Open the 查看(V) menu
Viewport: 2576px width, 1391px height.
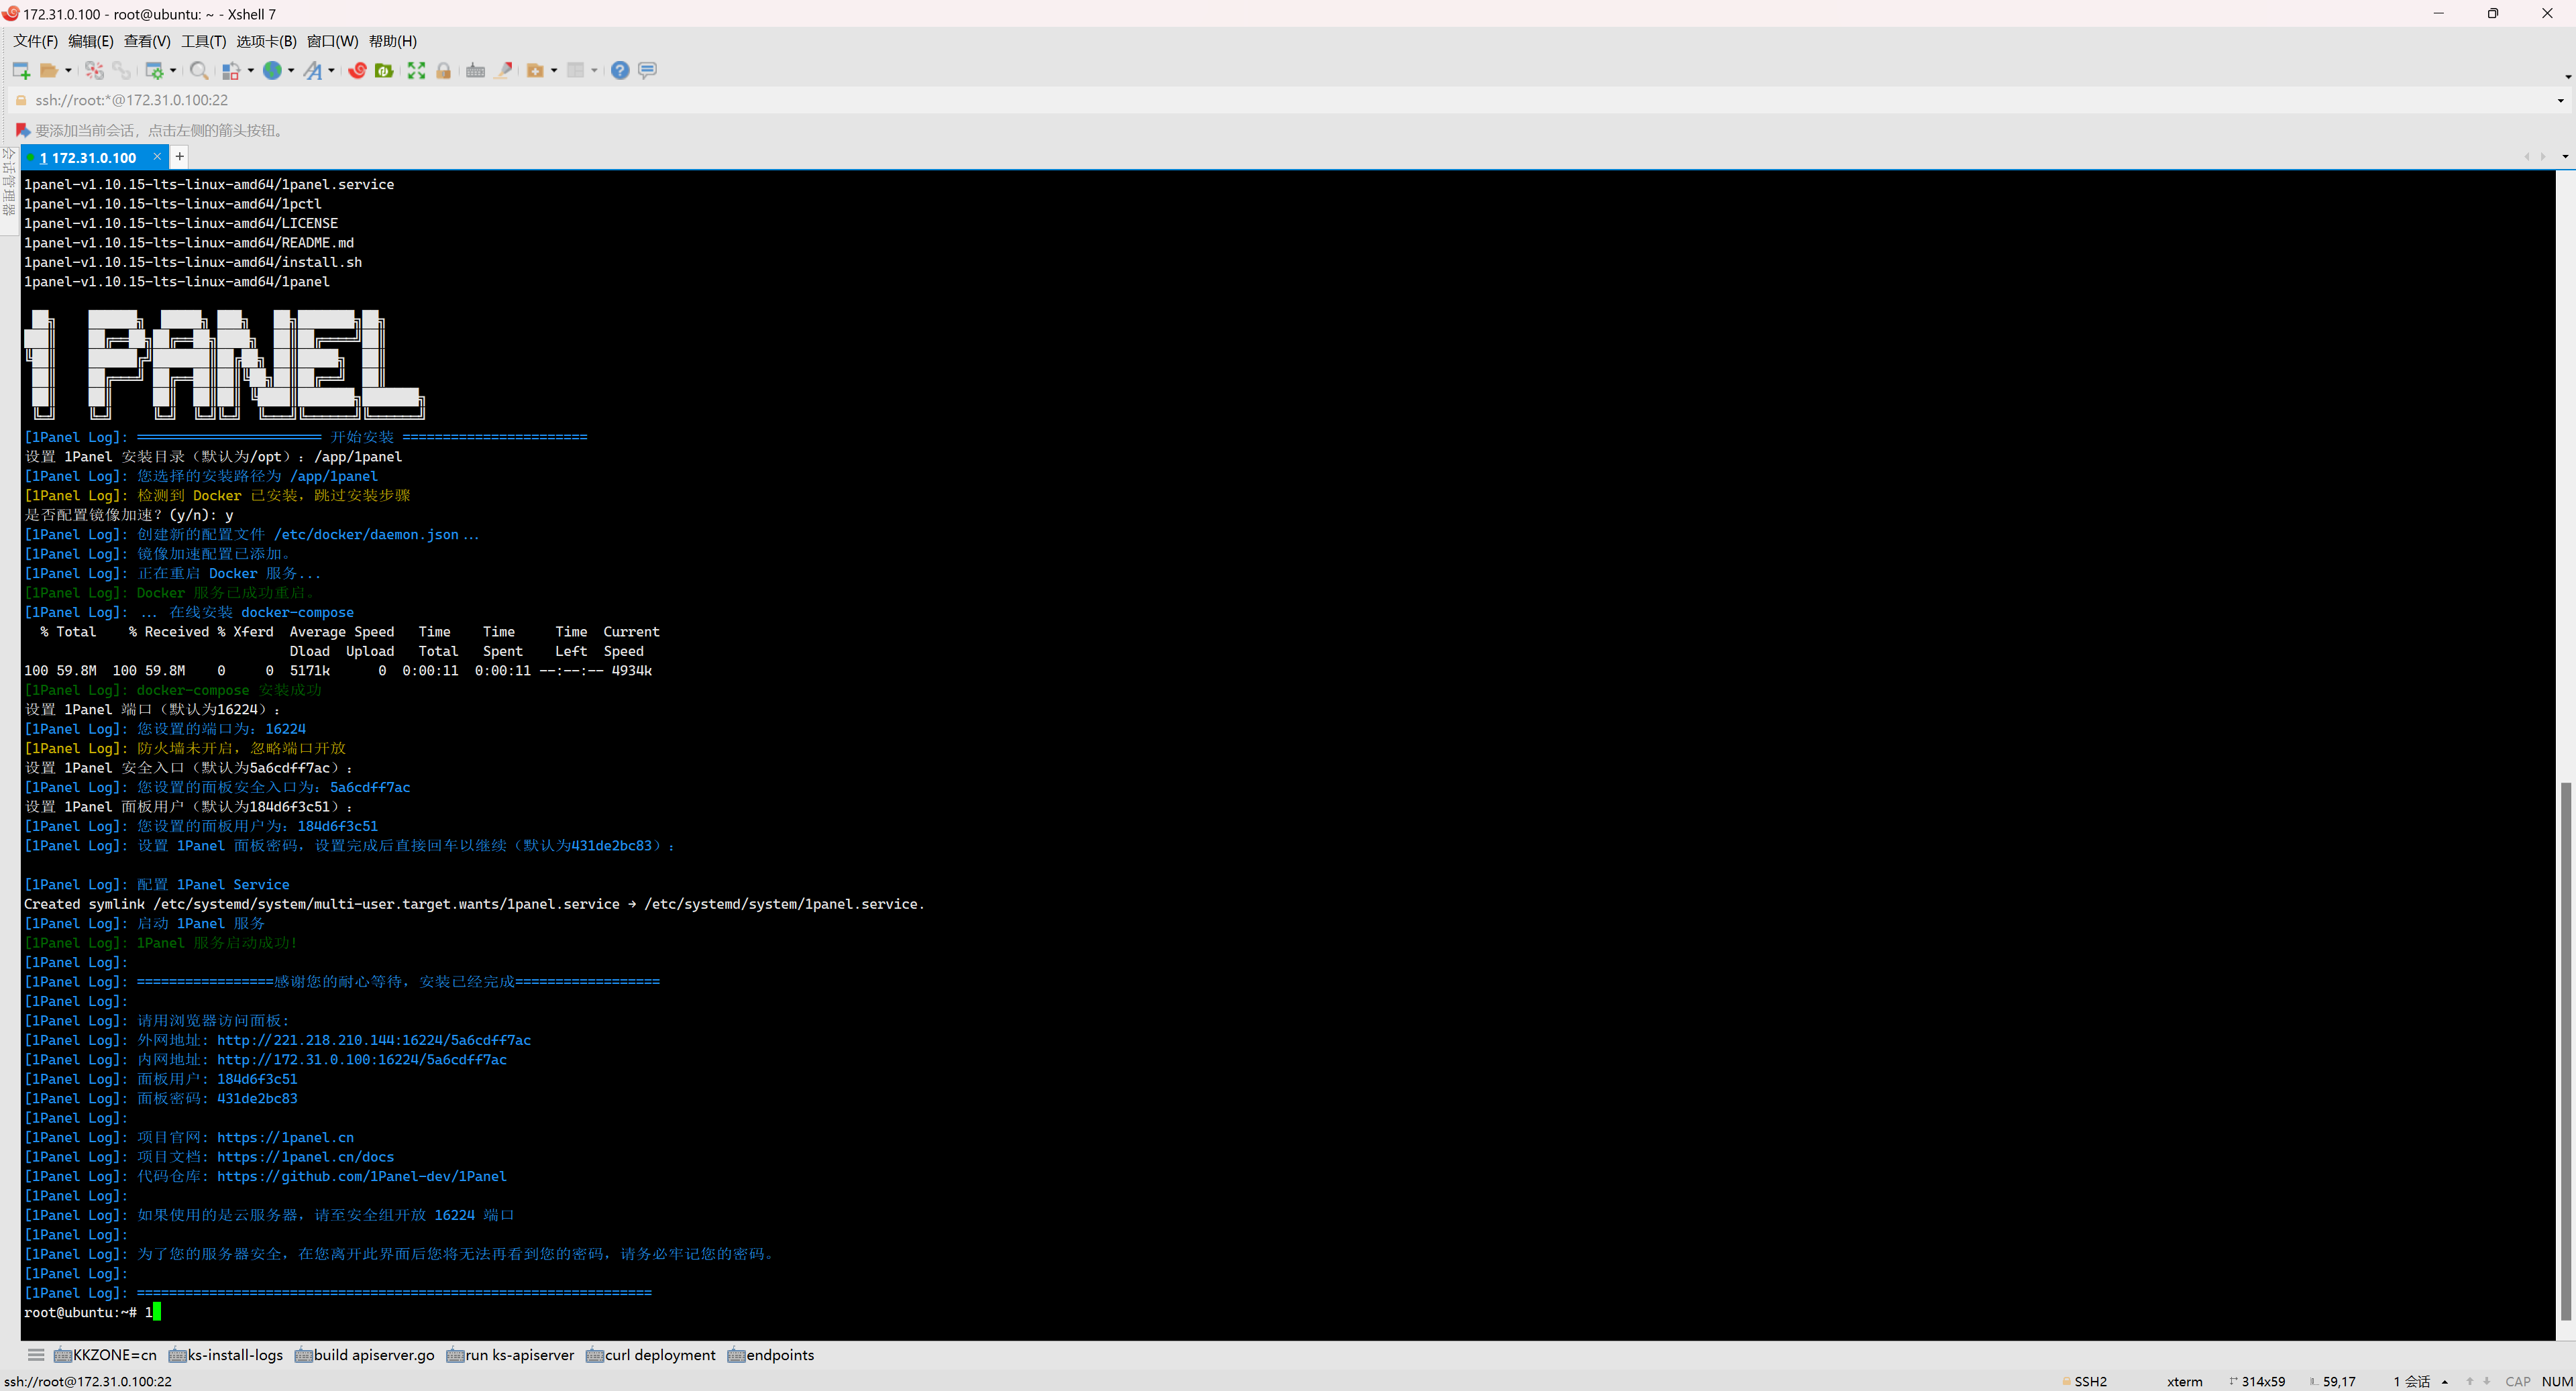click(147, 41)
